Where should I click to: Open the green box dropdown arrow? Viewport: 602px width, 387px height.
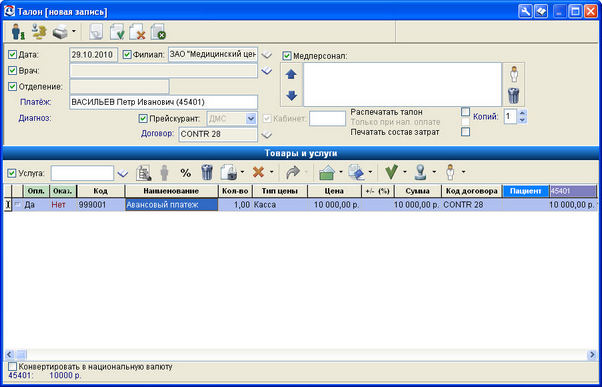coord(341,172)
